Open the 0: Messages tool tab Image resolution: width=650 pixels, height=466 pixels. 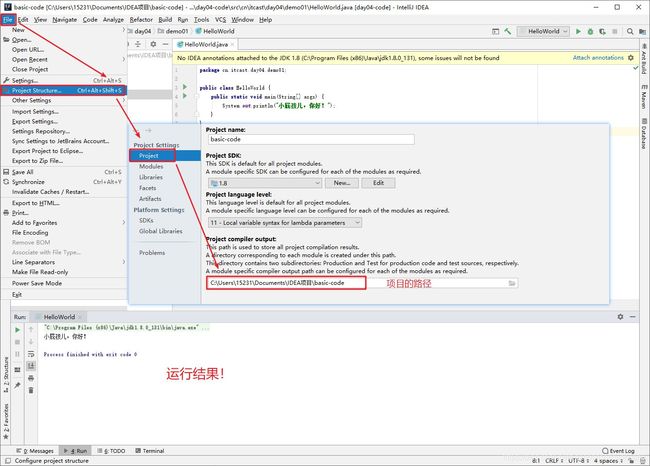(x=35, y=451)
